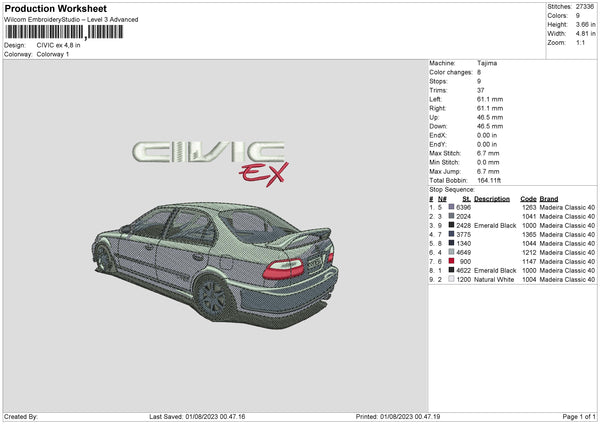Click the N# column header
This screenshot has width=600, height=424.
pos(441,198)
